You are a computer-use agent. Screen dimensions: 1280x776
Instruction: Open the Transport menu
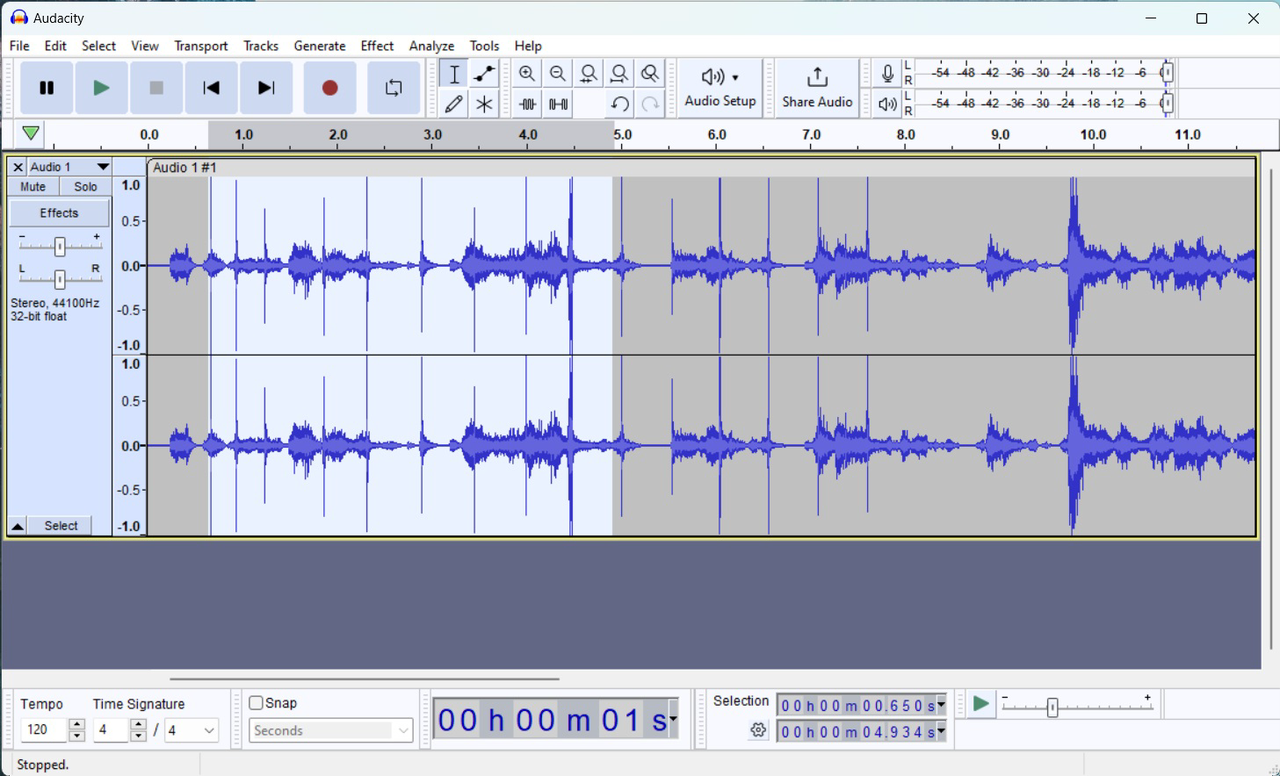click(x=200, y=46)
